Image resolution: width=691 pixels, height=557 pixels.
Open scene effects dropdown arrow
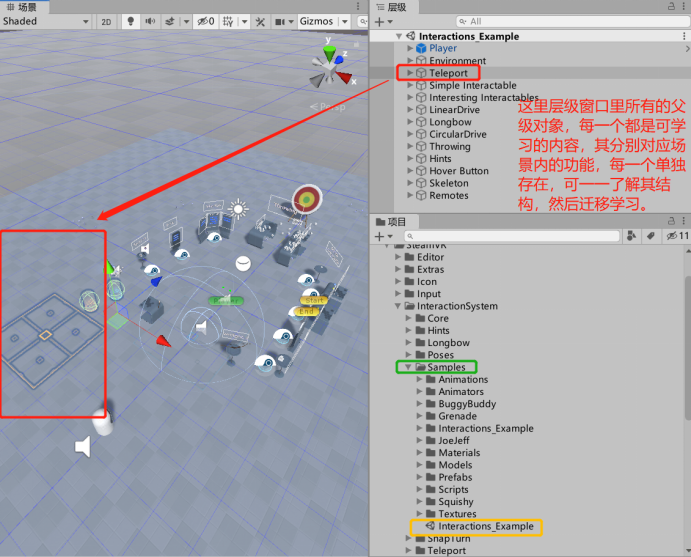tap(186, 22)
